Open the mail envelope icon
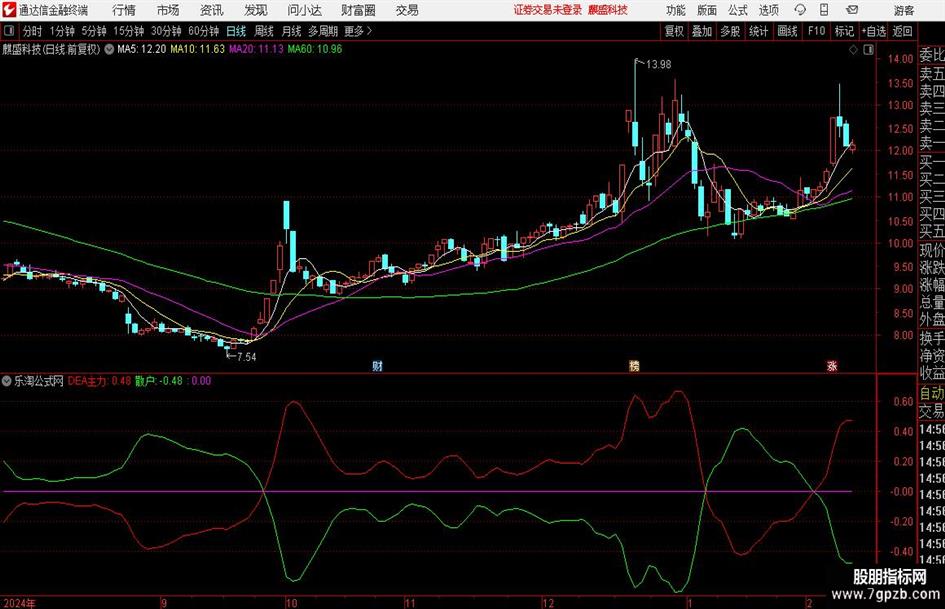 [x=852, y=10]
